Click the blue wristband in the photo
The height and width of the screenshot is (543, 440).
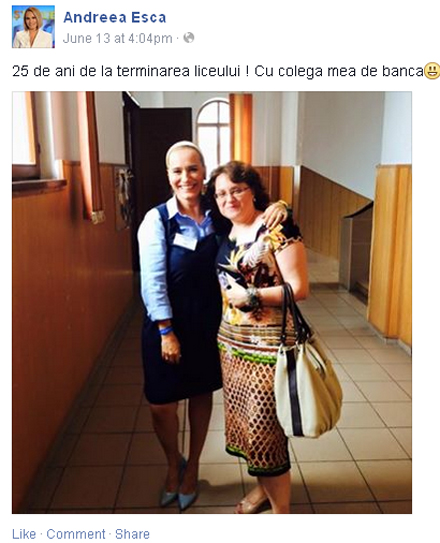[x=166, y=330]
